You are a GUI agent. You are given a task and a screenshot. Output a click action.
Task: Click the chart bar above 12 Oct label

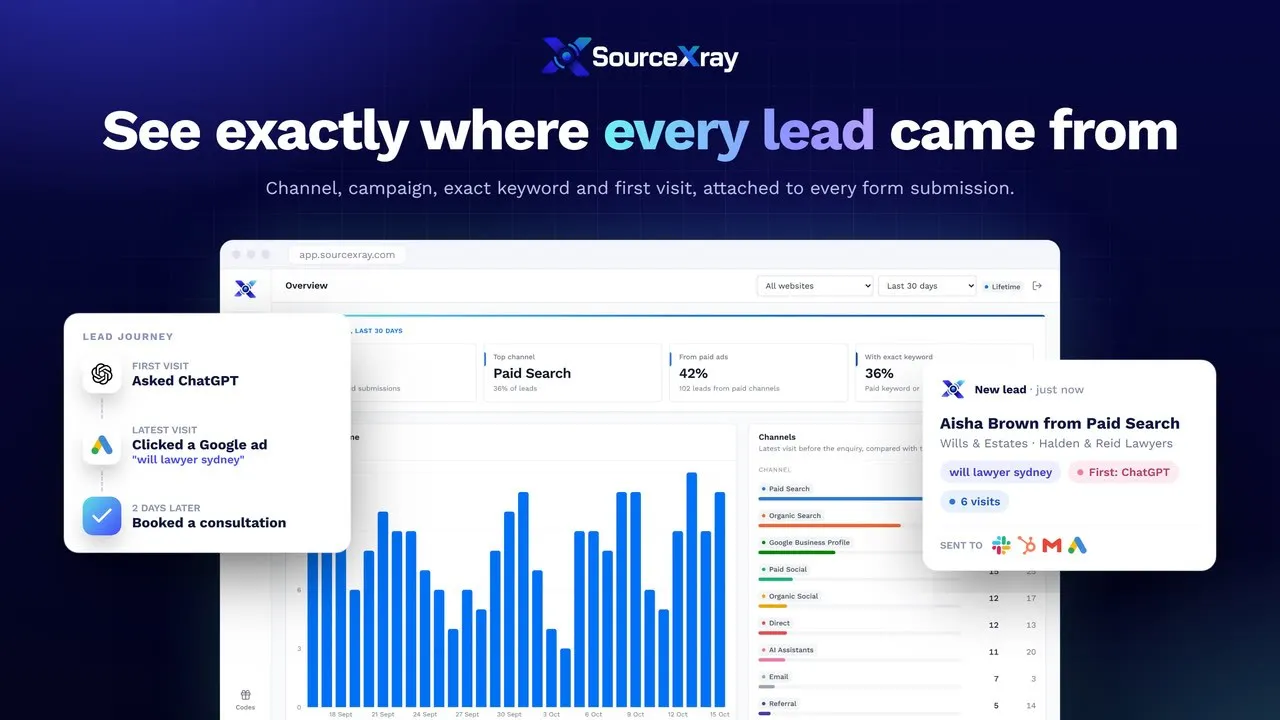(x=678, y=619)
